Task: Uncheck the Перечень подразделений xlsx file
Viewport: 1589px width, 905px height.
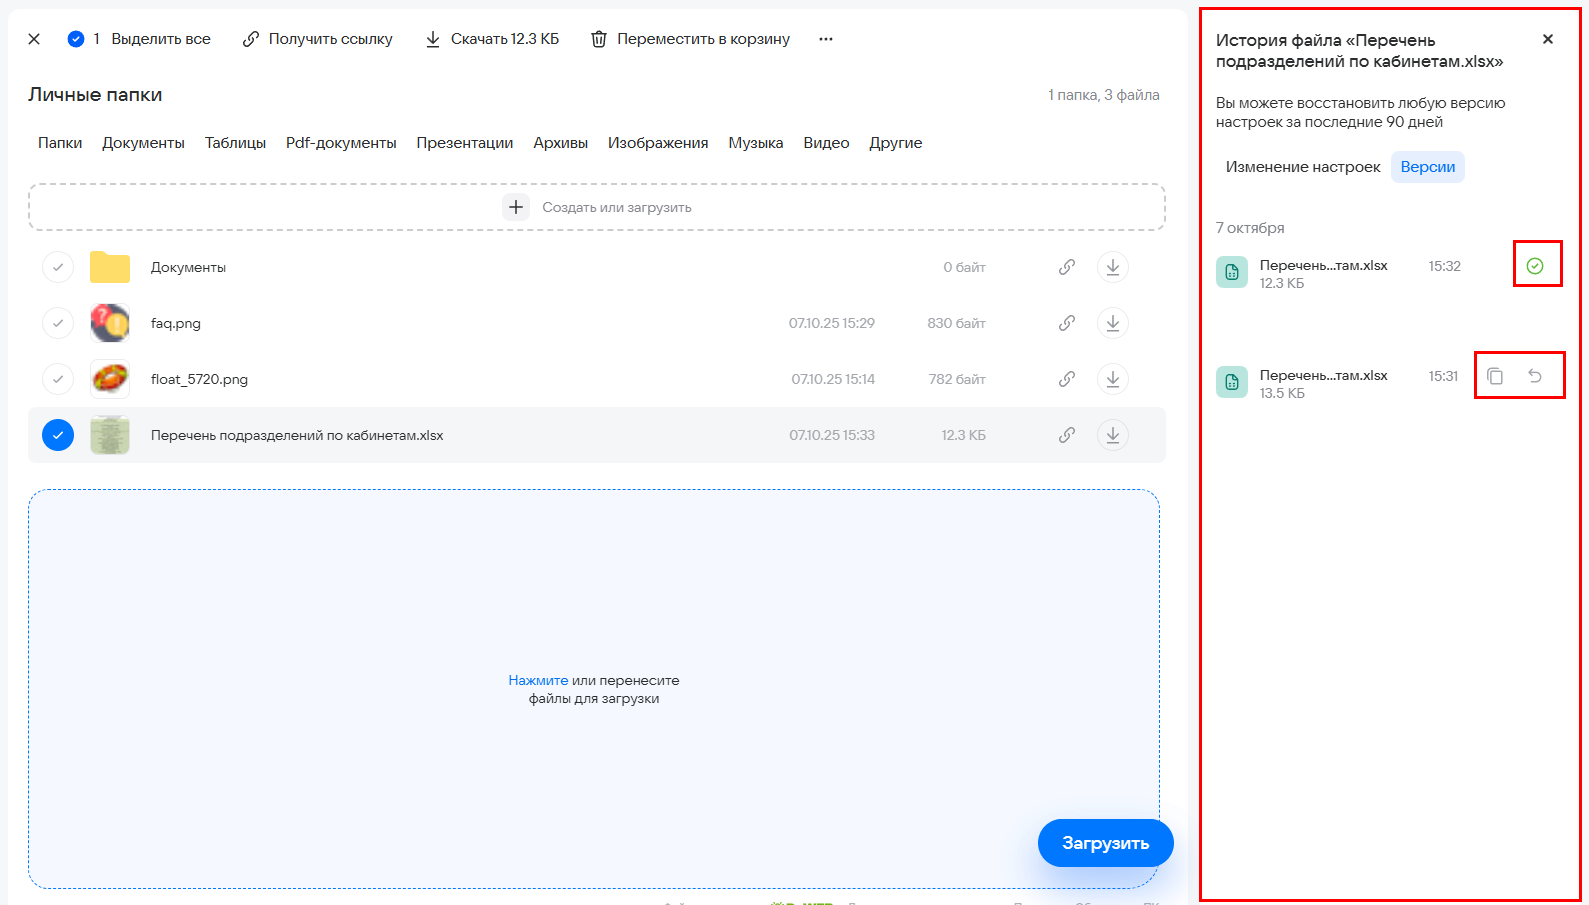Action: pos(58,435)
